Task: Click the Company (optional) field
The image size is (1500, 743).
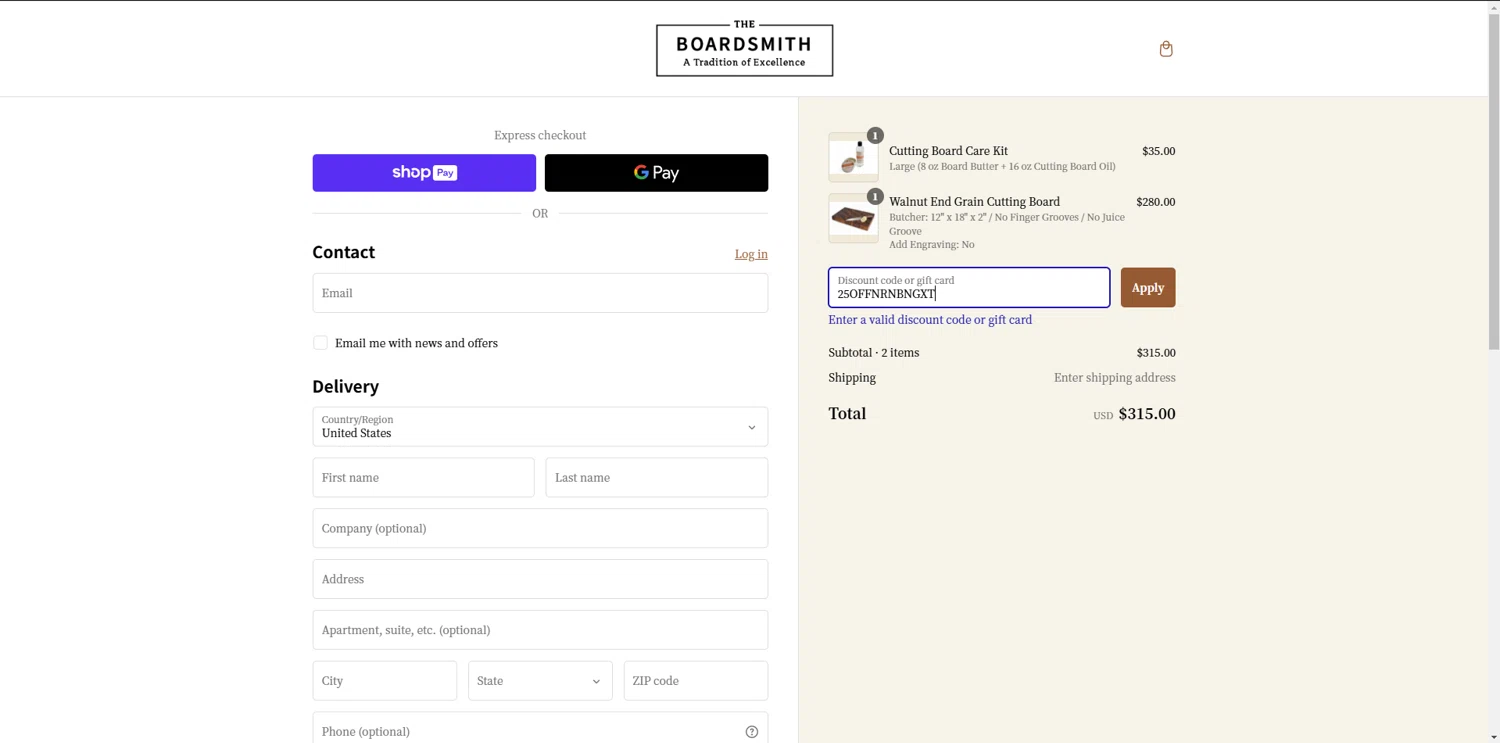Action: tap(540, 528)
